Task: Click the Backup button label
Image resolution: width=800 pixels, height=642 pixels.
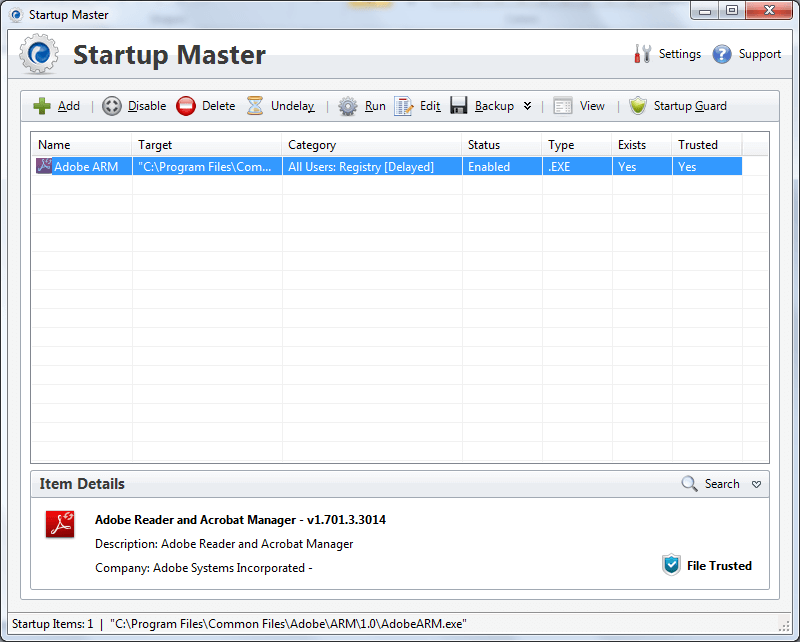Action: point(494,106)
